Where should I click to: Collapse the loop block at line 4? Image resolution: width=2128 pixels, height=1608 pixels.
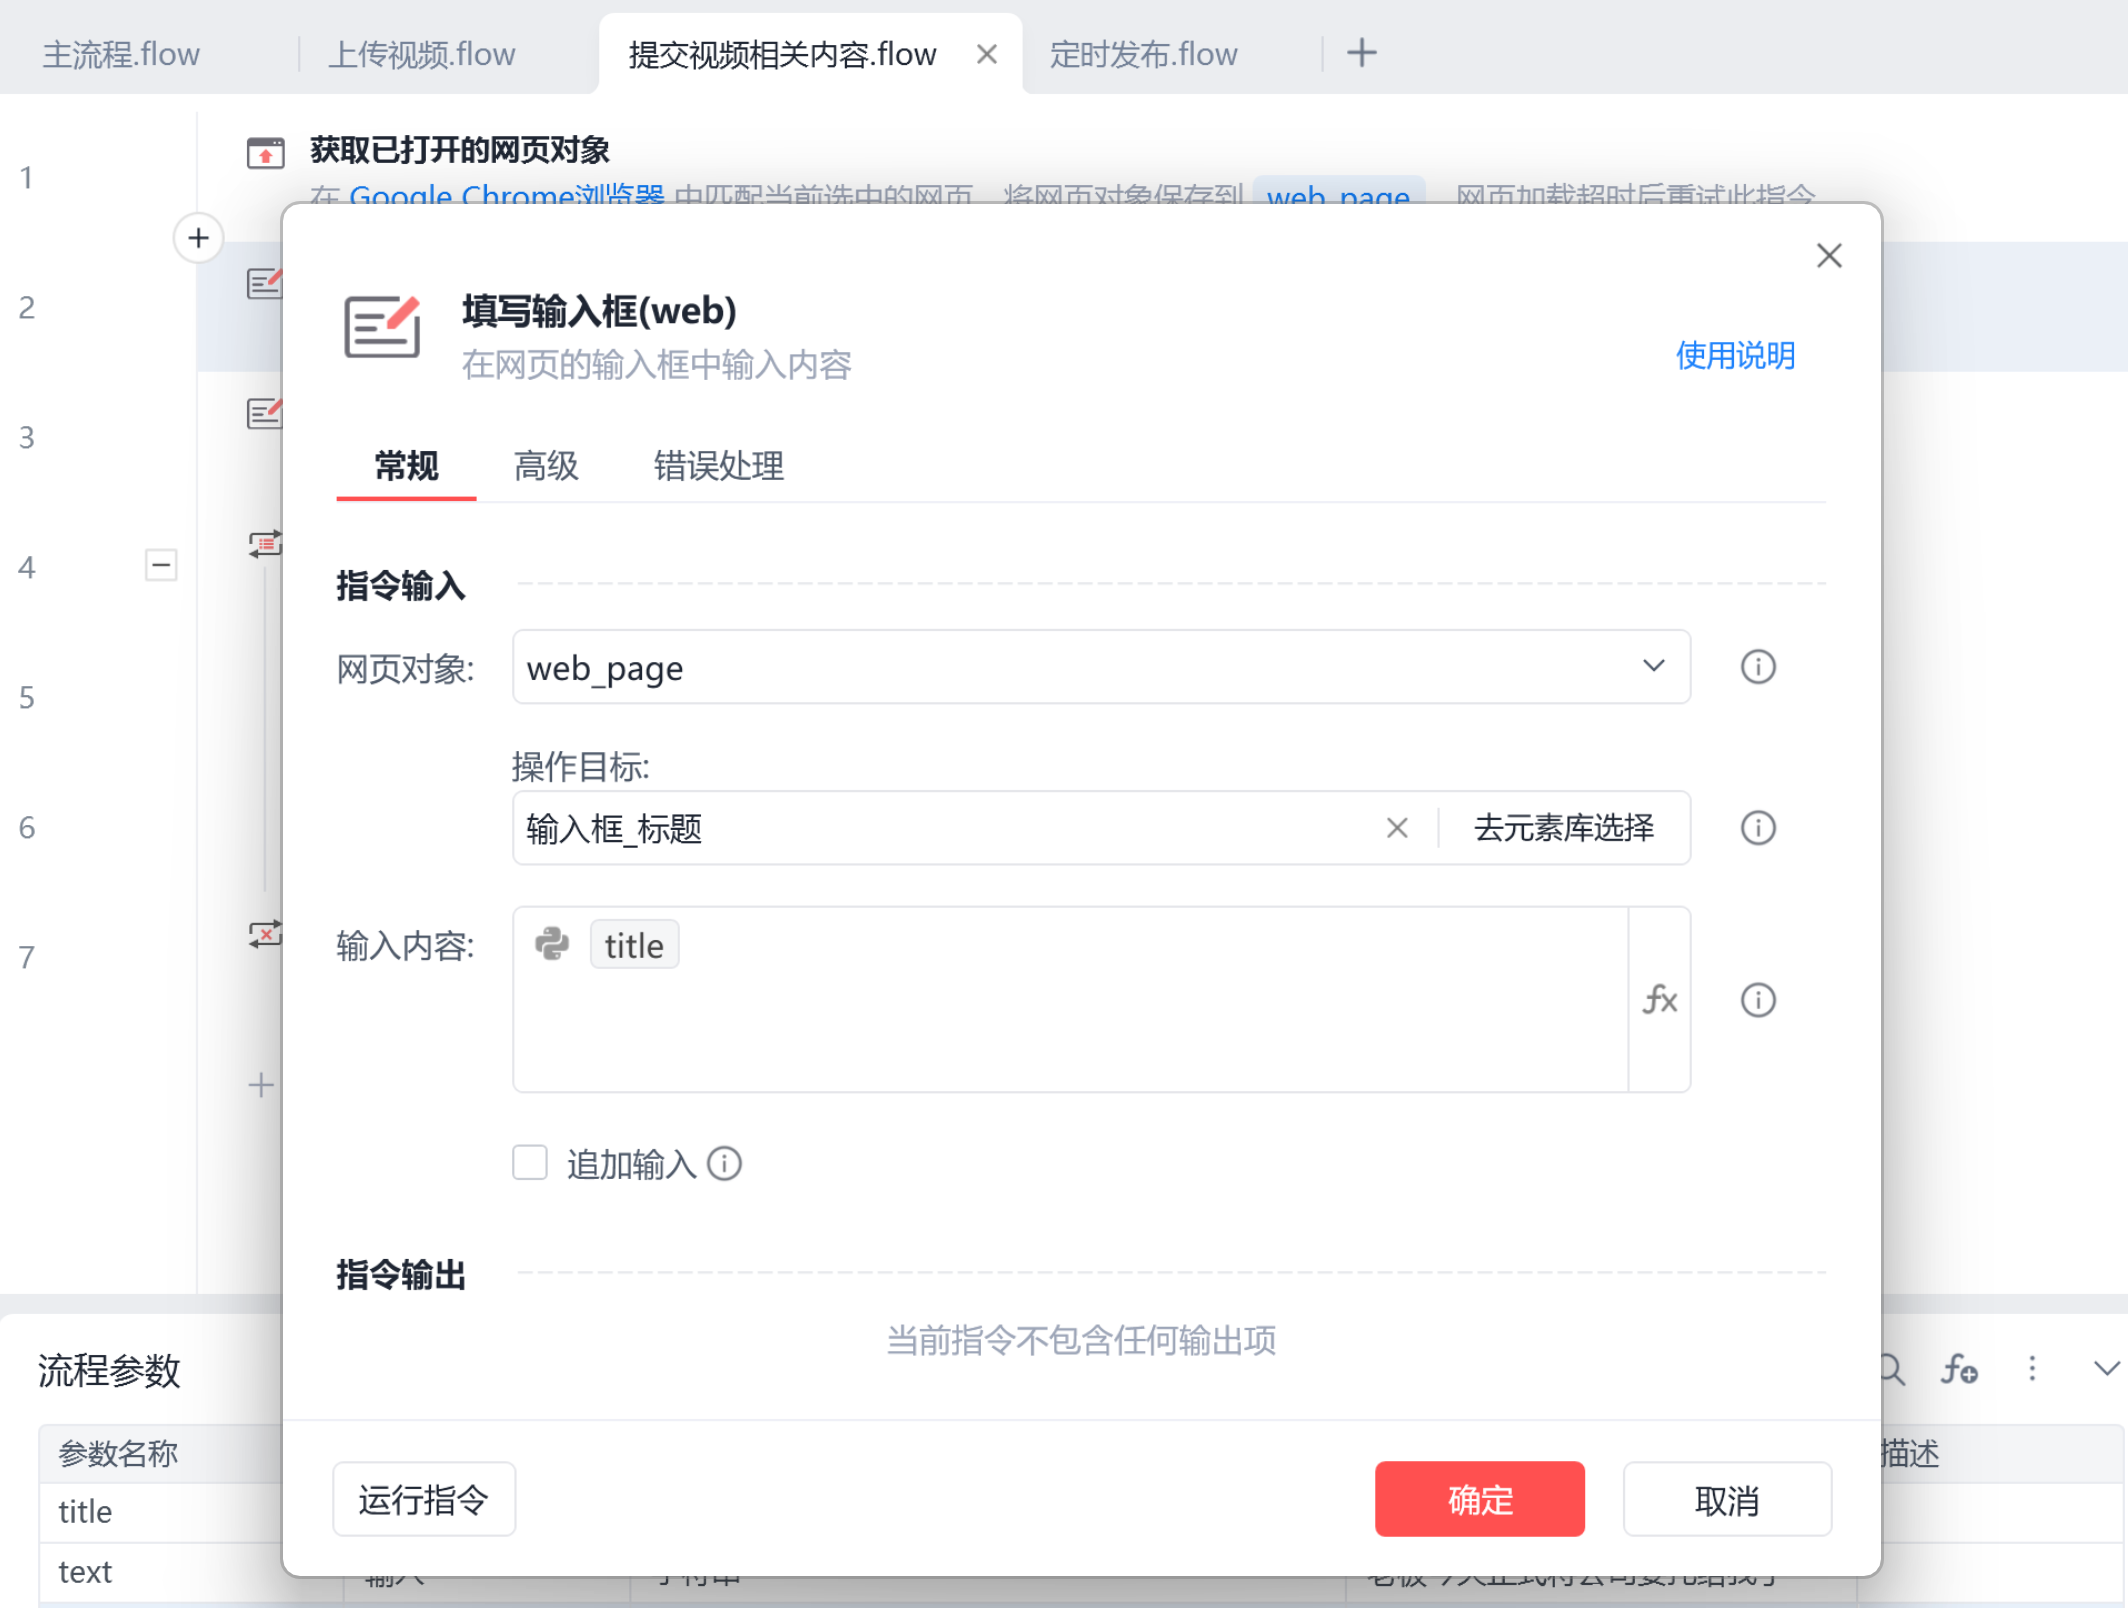point(161,565)
